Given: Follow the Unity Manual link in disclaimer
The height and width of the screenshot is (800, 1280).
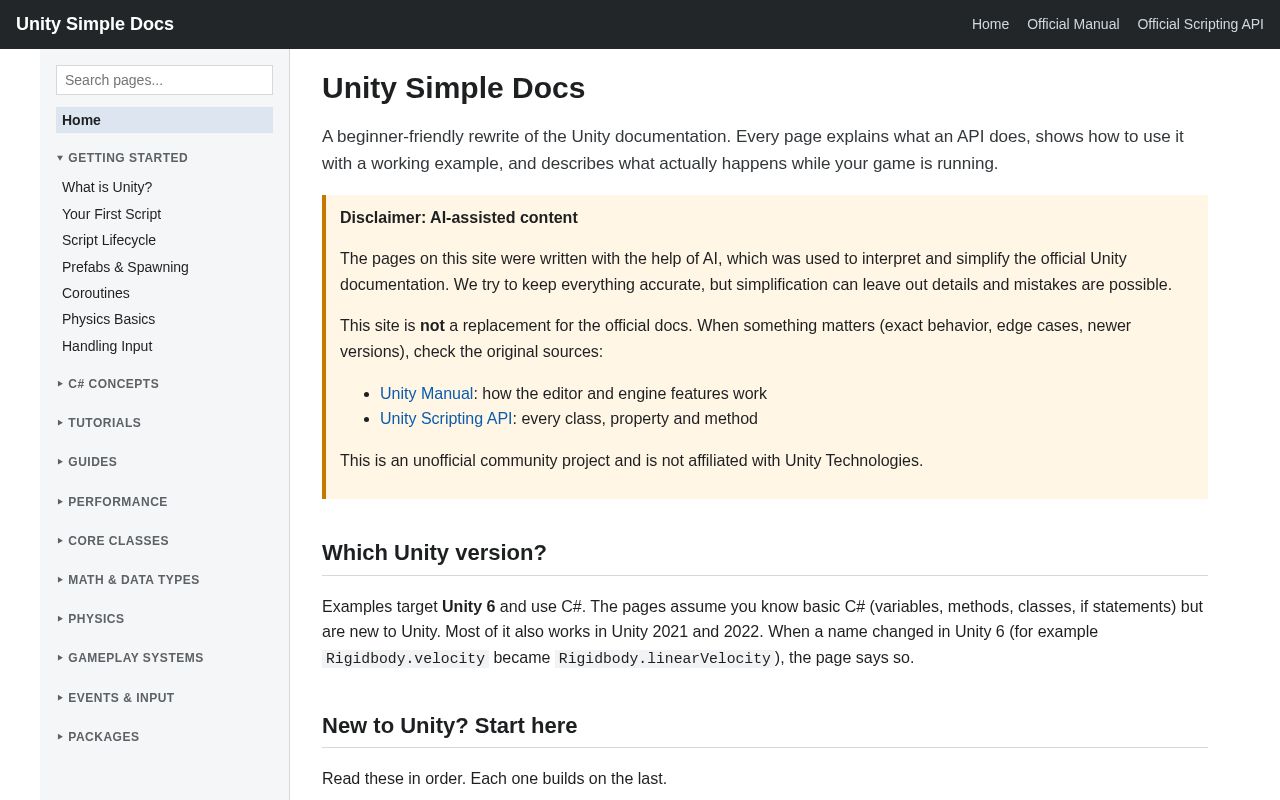Looking at the screenshot, I should (426, 394).
